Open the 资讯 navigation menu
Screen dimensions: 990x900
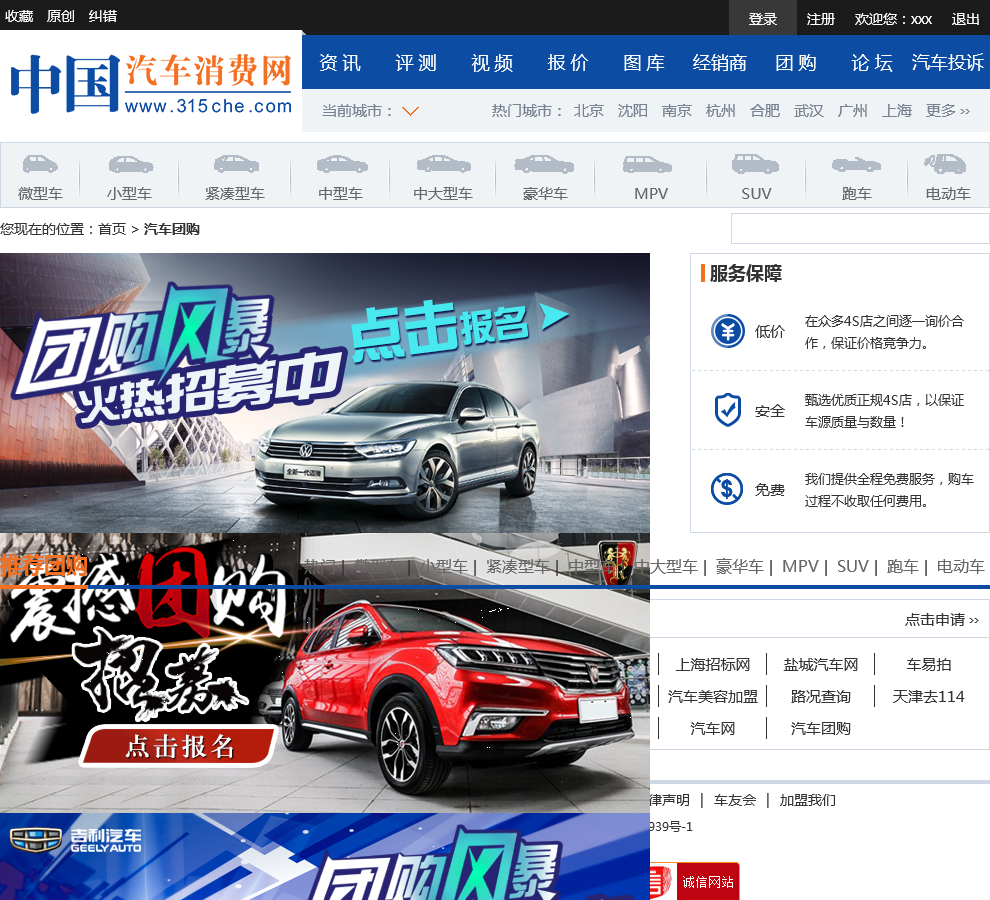point(340,63)
